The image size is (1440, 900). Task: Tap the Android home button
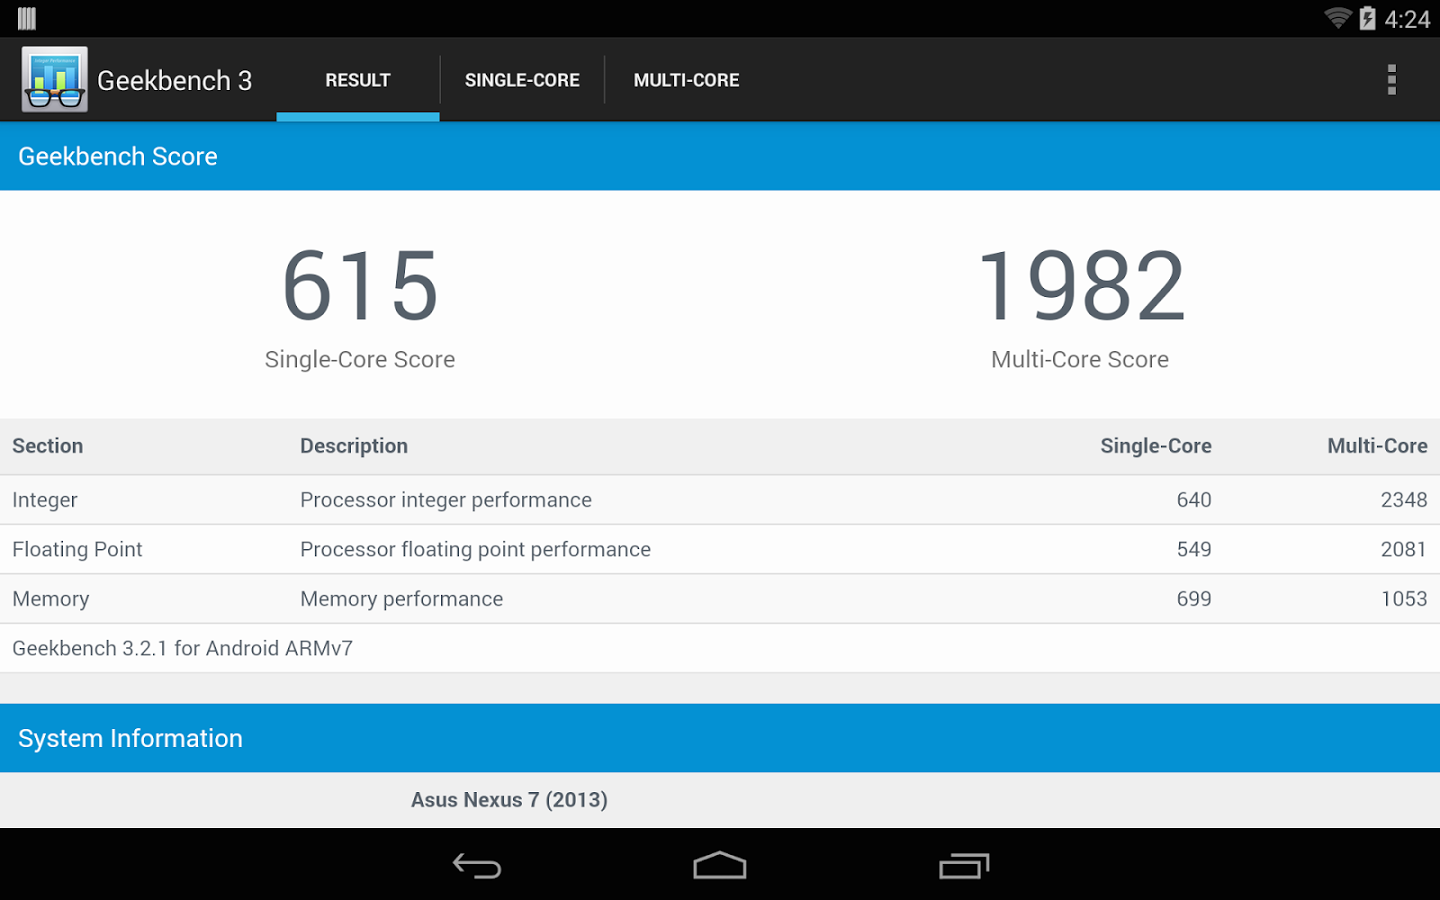[720, 866]
